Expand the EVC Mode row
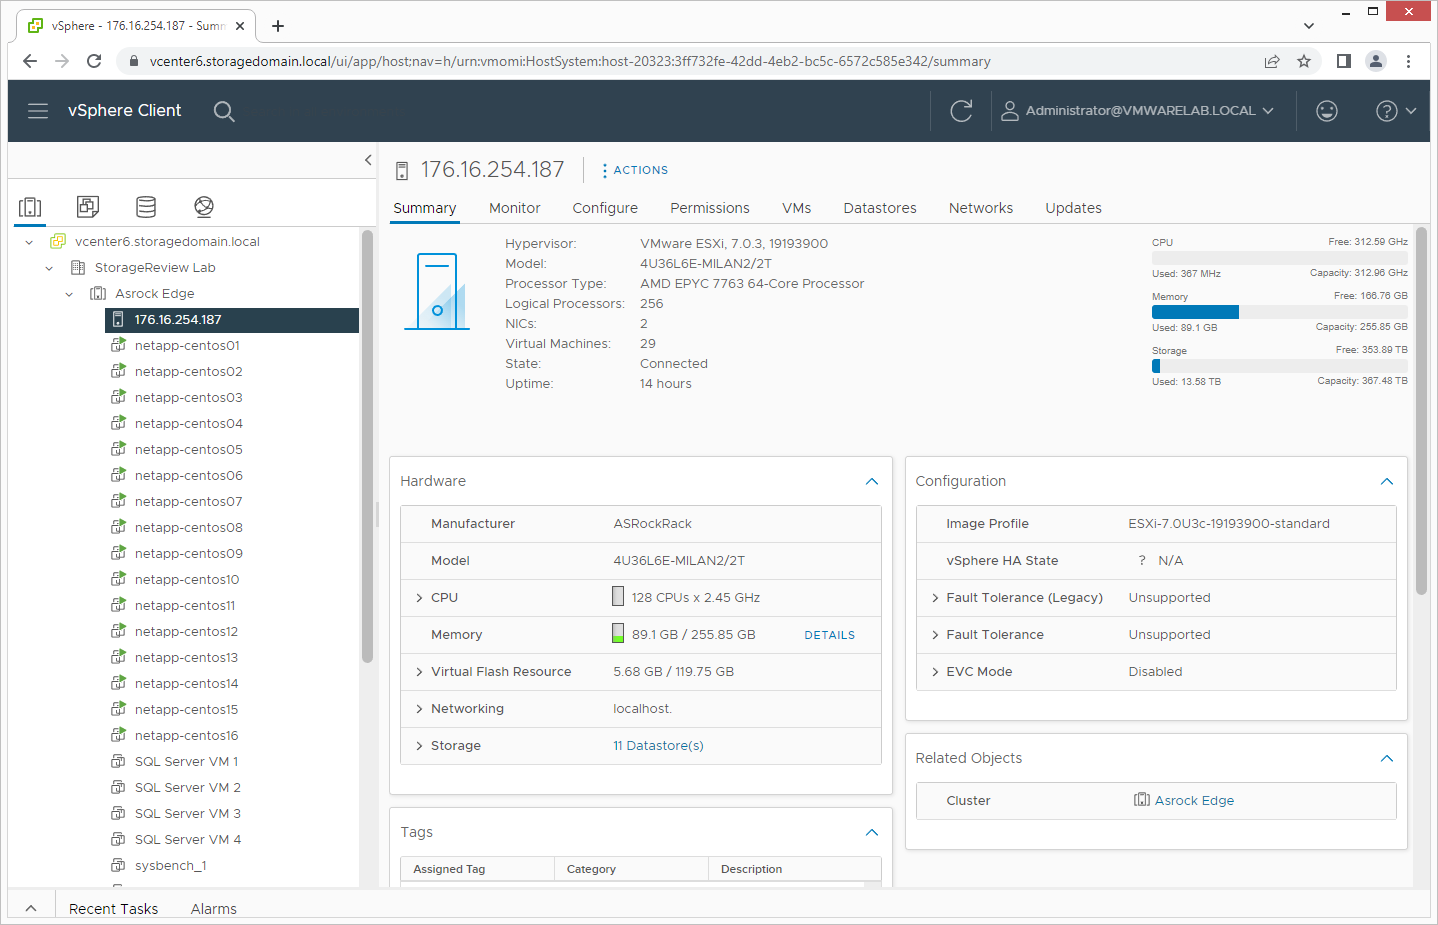 [935, 672]
